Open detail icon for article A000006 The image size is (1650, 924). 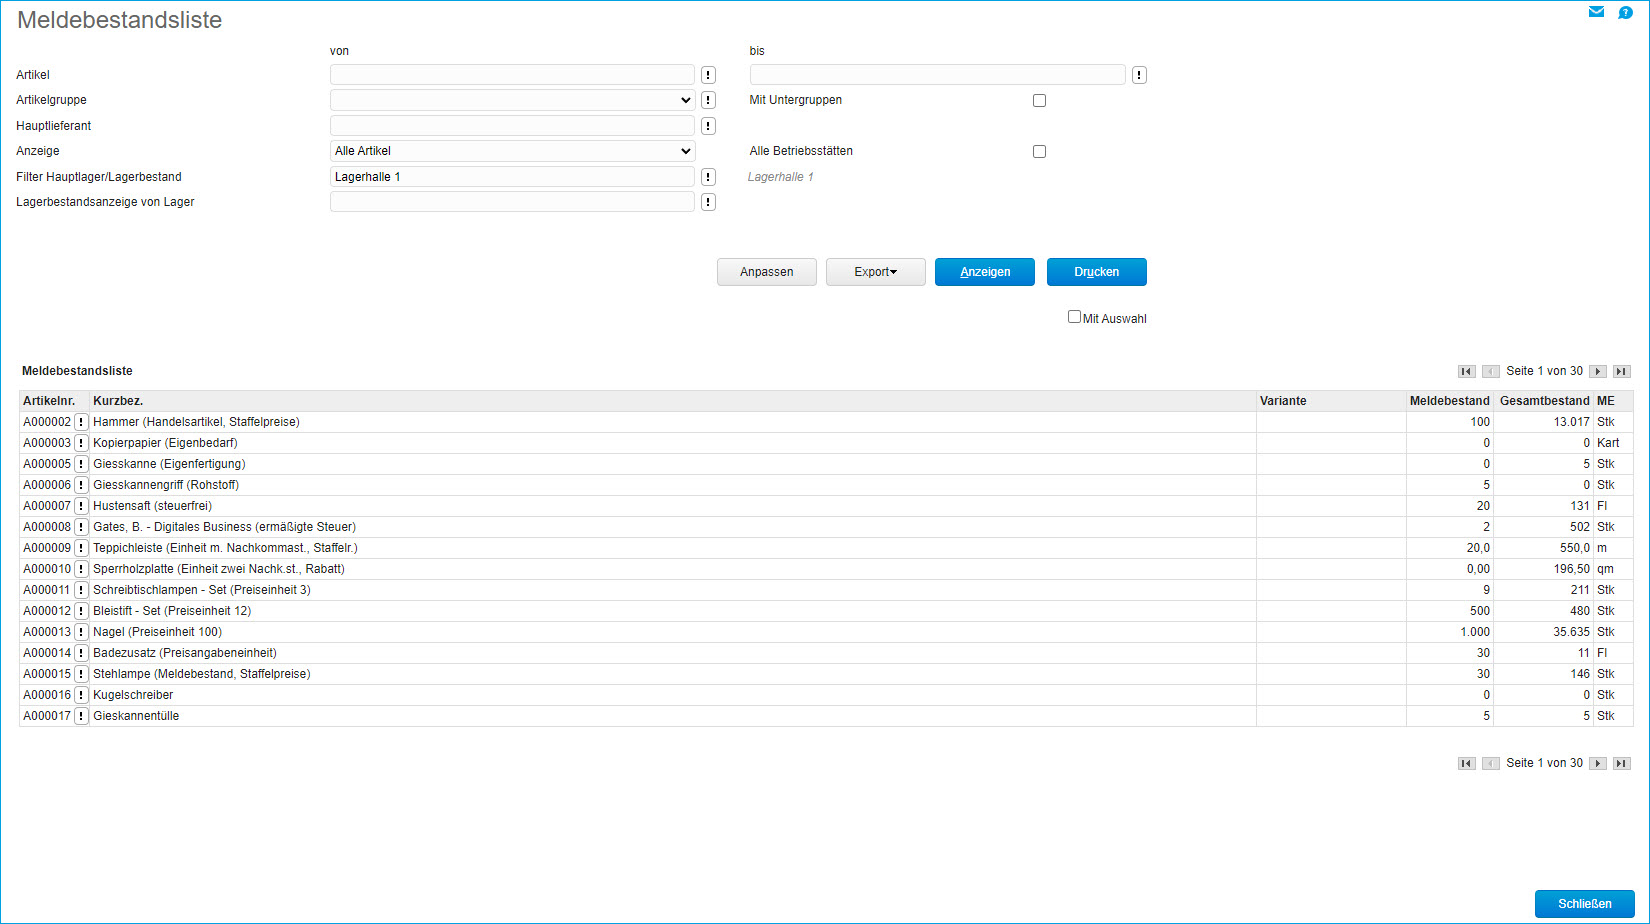pos(82,485)
